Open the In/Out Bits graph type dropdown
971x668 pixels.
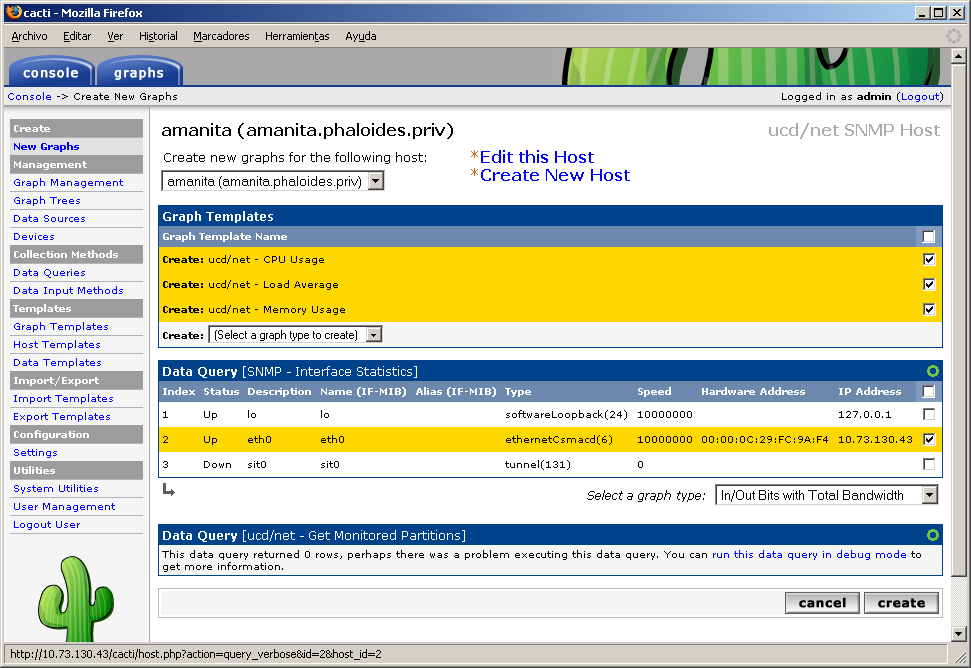tap(827, 495)
